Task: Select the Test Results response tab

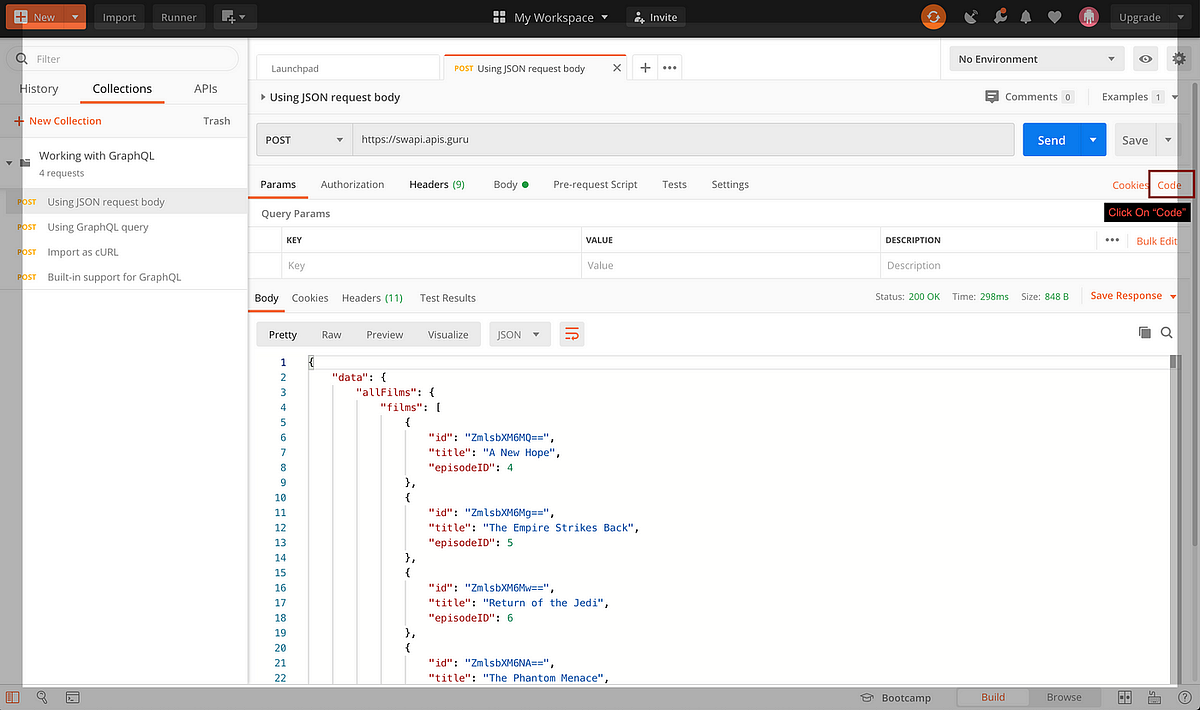Action: click(x=447, y=297)
